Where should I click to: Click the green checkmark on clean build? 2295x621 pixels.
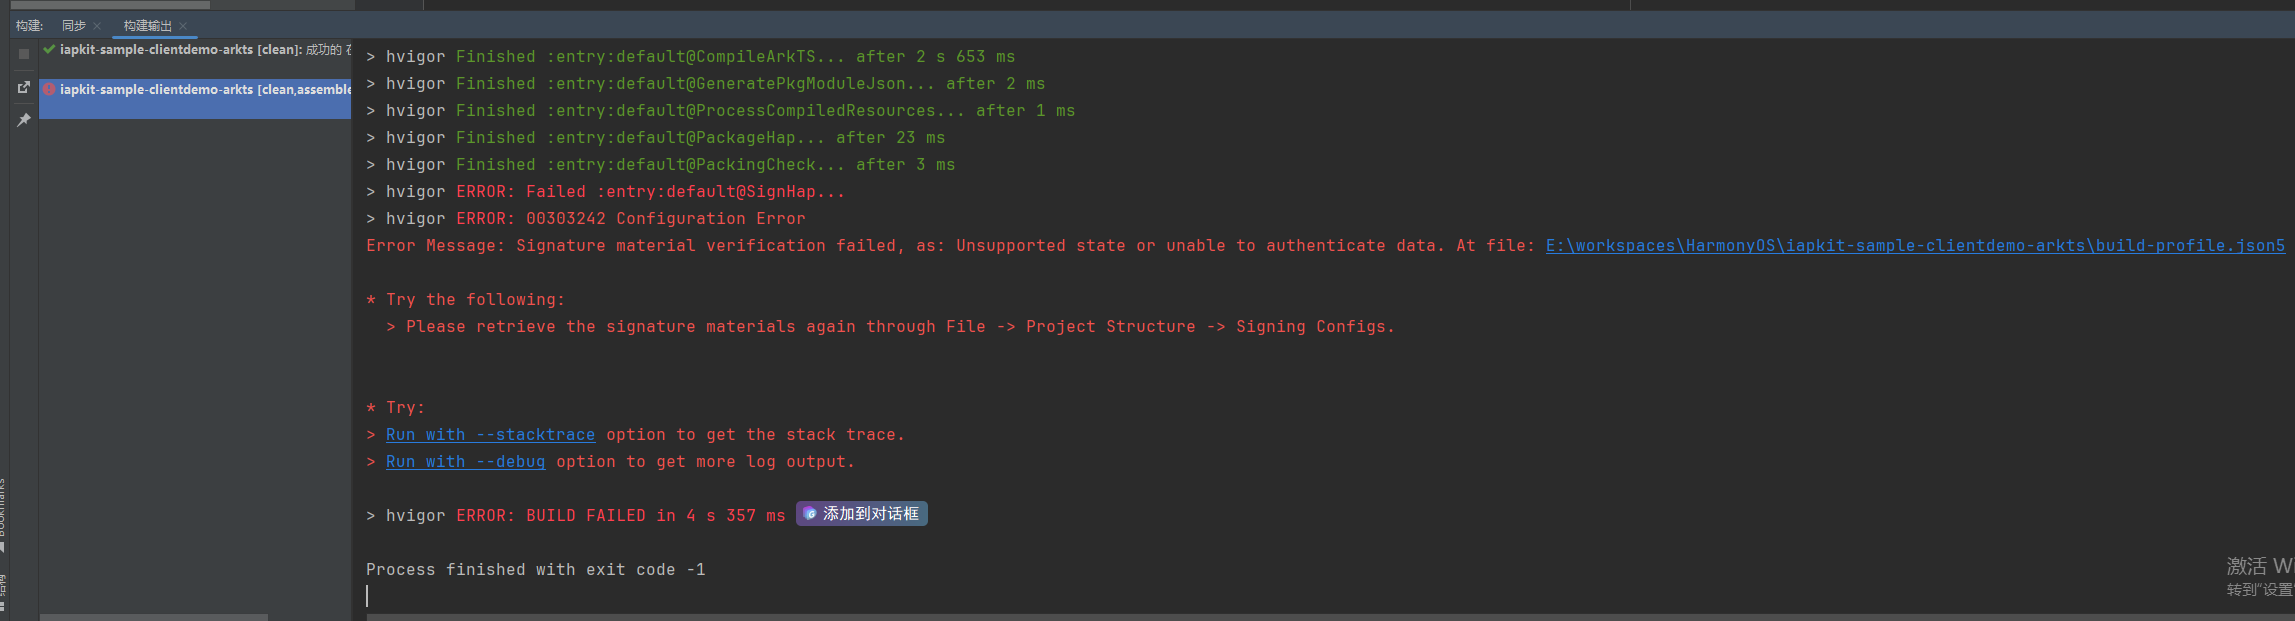(49, 49)
